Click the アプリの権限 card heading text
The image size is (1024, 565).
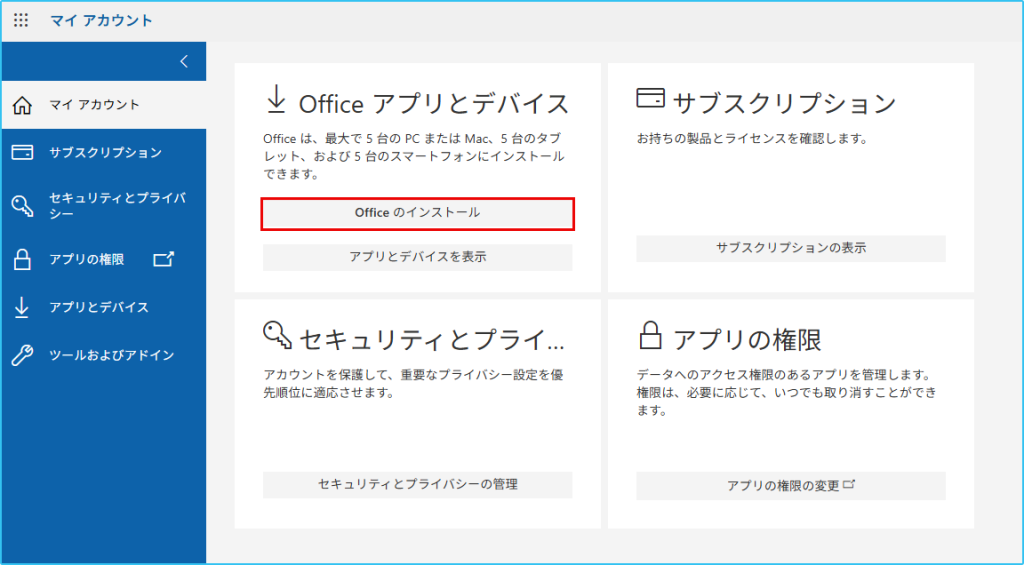(x=746, y=340)
